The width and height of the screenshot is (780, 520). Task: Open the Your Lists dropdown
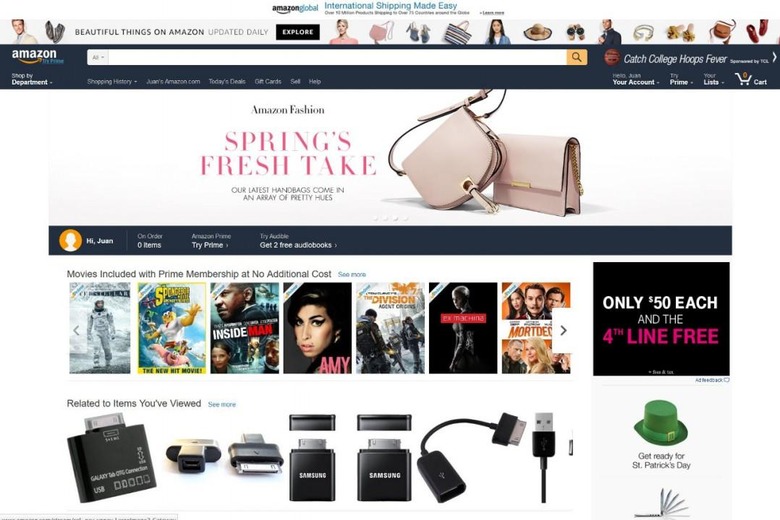tap(713, 79)
